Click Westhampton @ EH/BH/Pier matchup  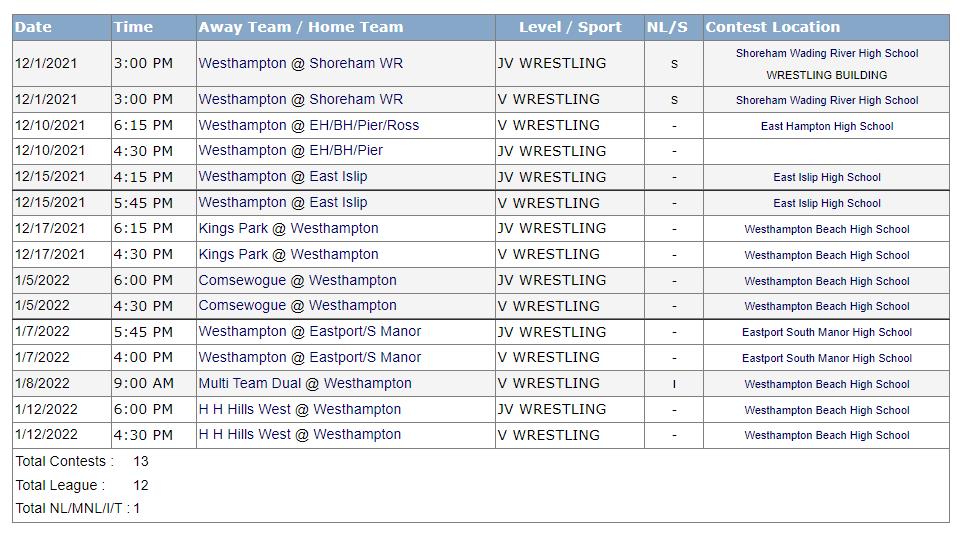pos(291,151)
